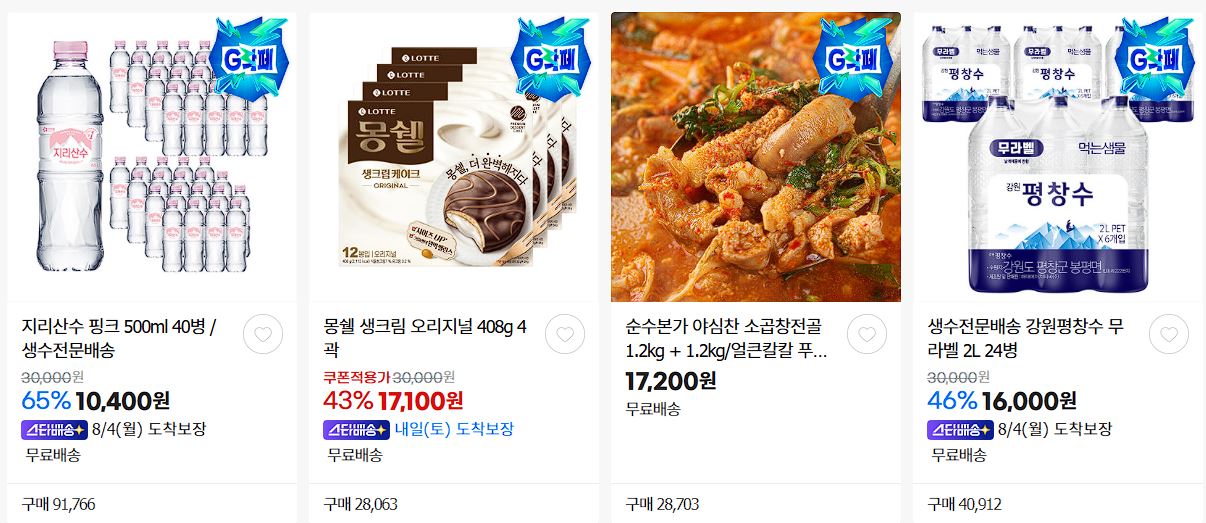Open 지리산수 핑크 500ml 40병 product thumbnail
Image resolution: width=1206 pixels, height=523 pixels.
click(x=152, y=157)
